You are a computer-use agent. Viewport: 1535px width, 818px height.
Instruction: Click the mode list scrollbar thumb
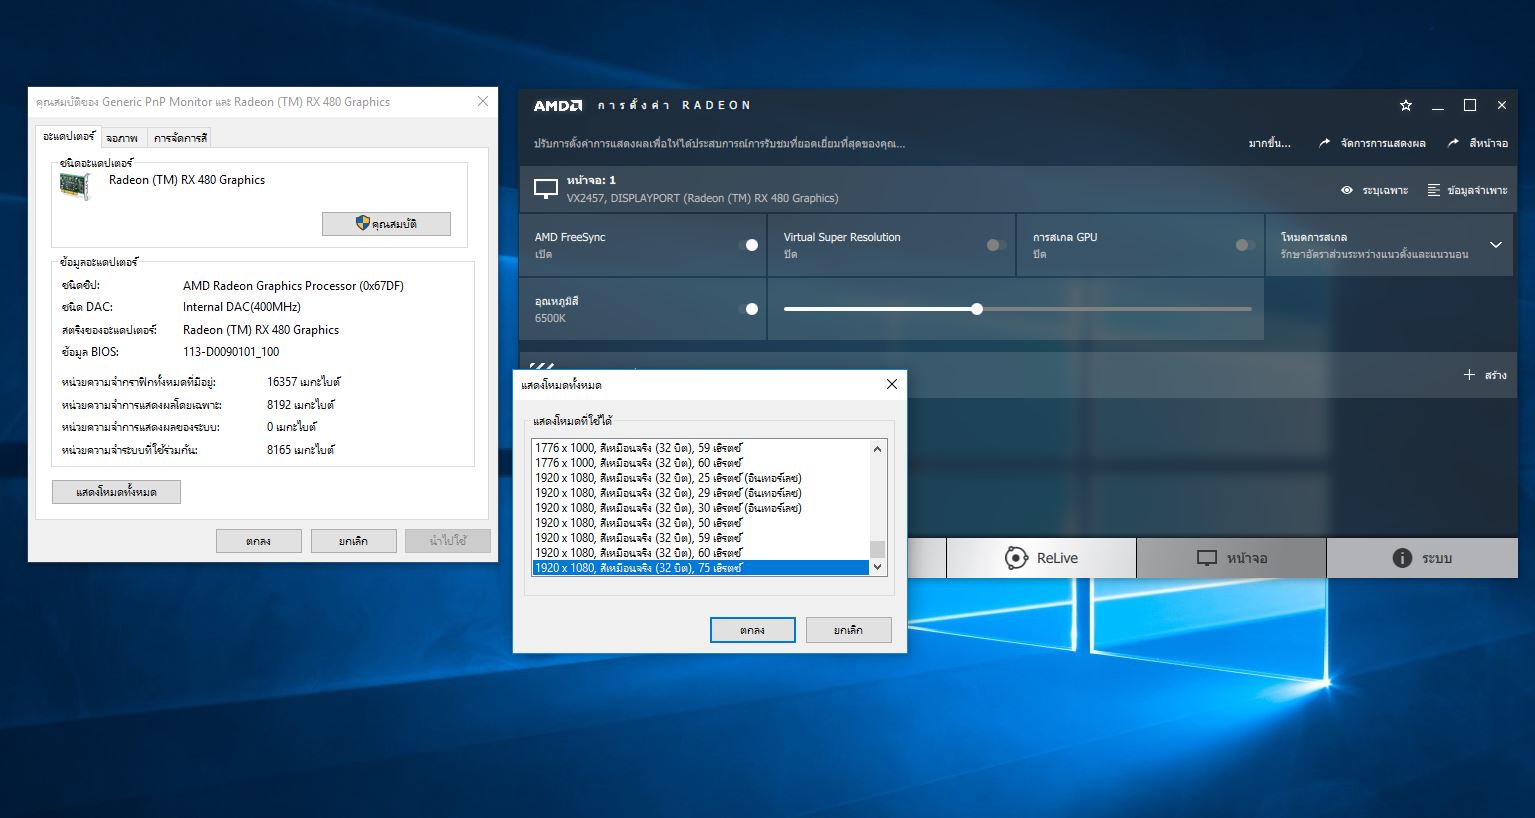[x=878, y=549]
